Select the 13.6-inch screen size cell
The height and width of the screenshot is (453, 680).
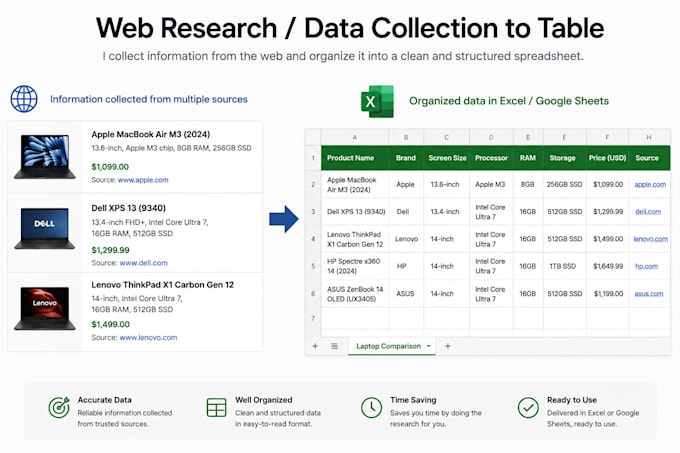pos(446,184)
